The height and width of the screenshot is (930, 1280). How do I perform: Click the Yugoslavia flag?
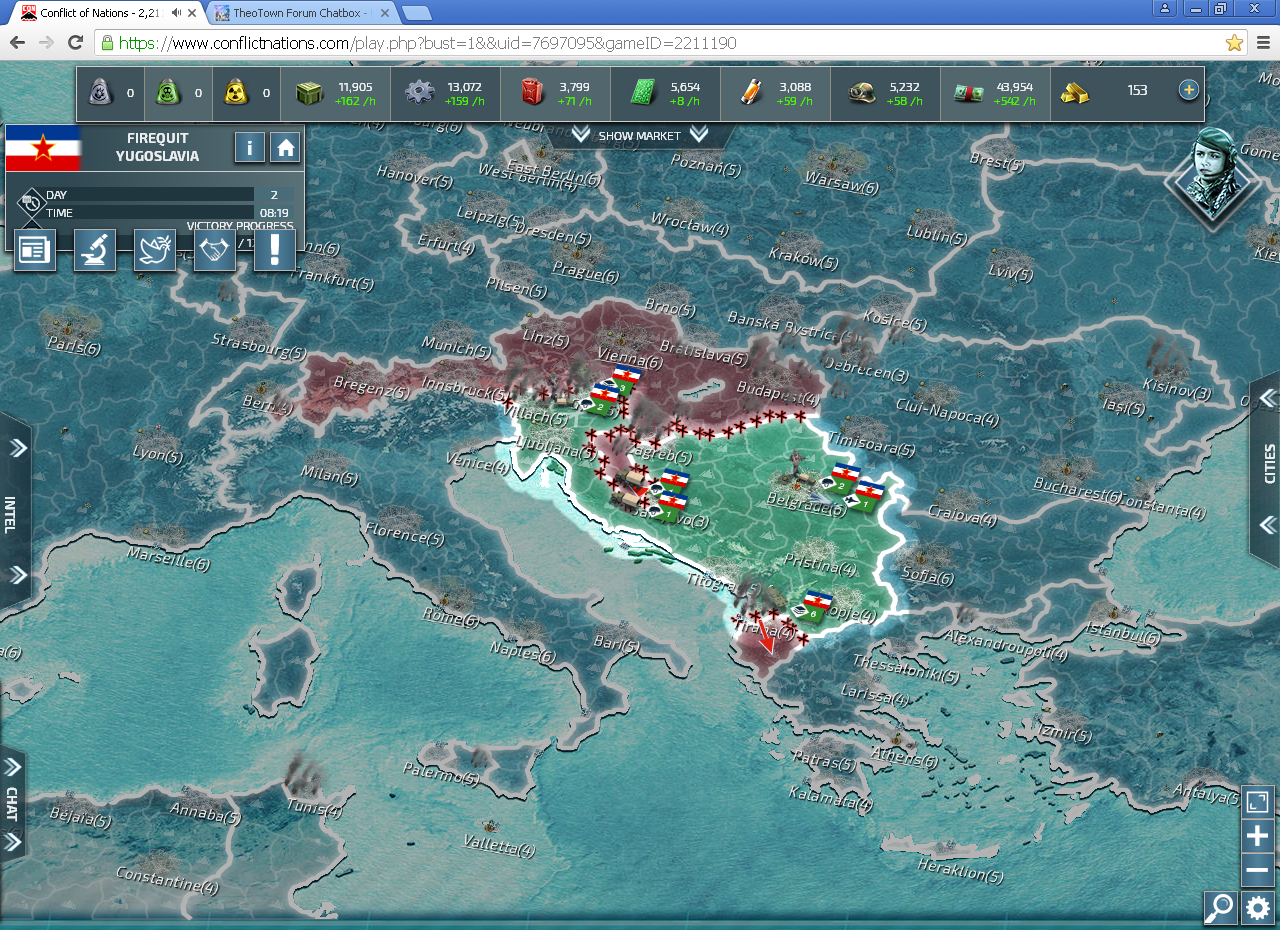(x=43, y=149)
